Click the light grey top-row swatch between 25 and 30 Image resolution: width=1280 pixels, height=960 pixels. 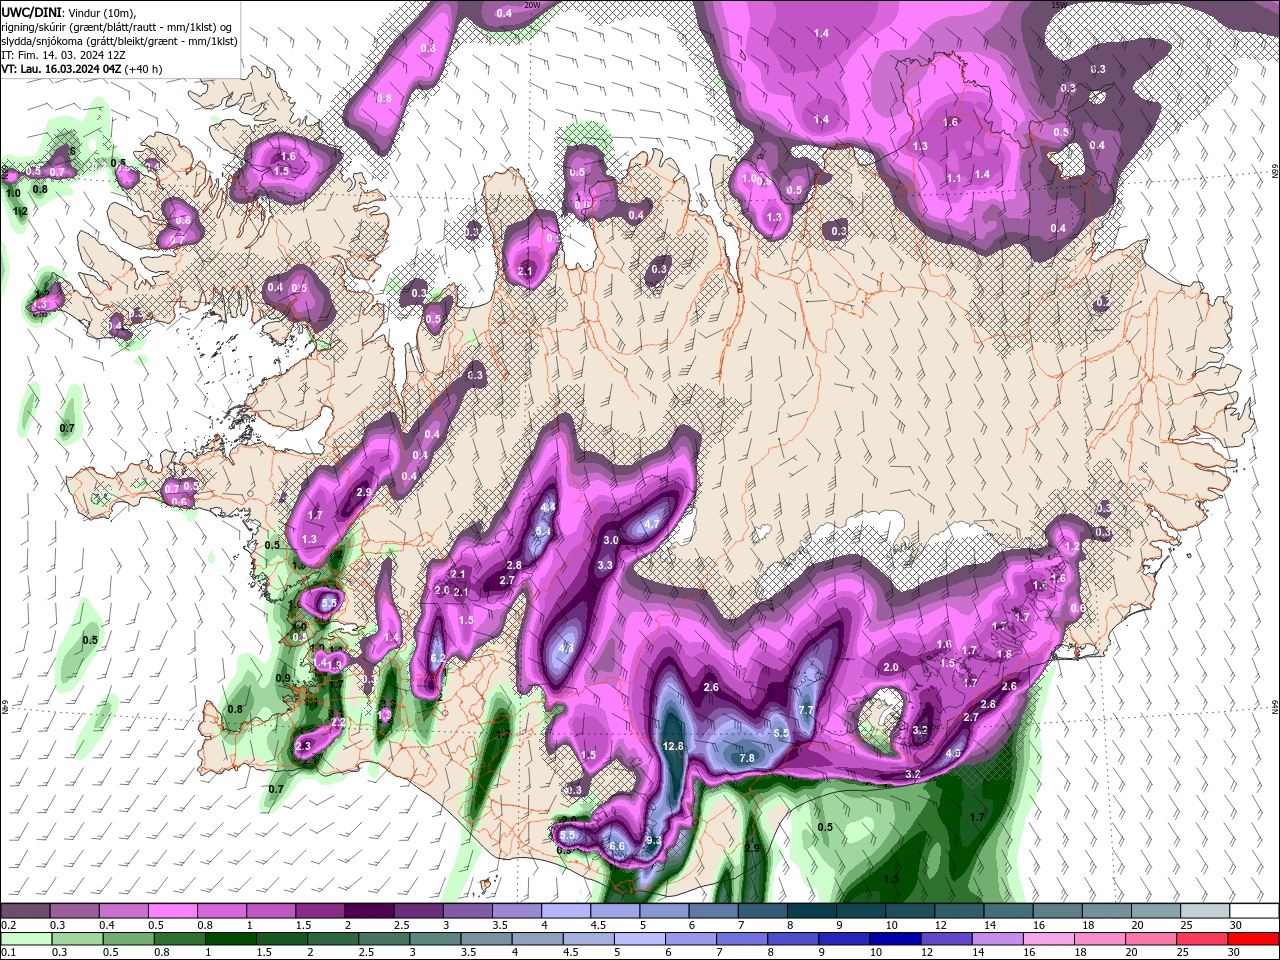1205,911
